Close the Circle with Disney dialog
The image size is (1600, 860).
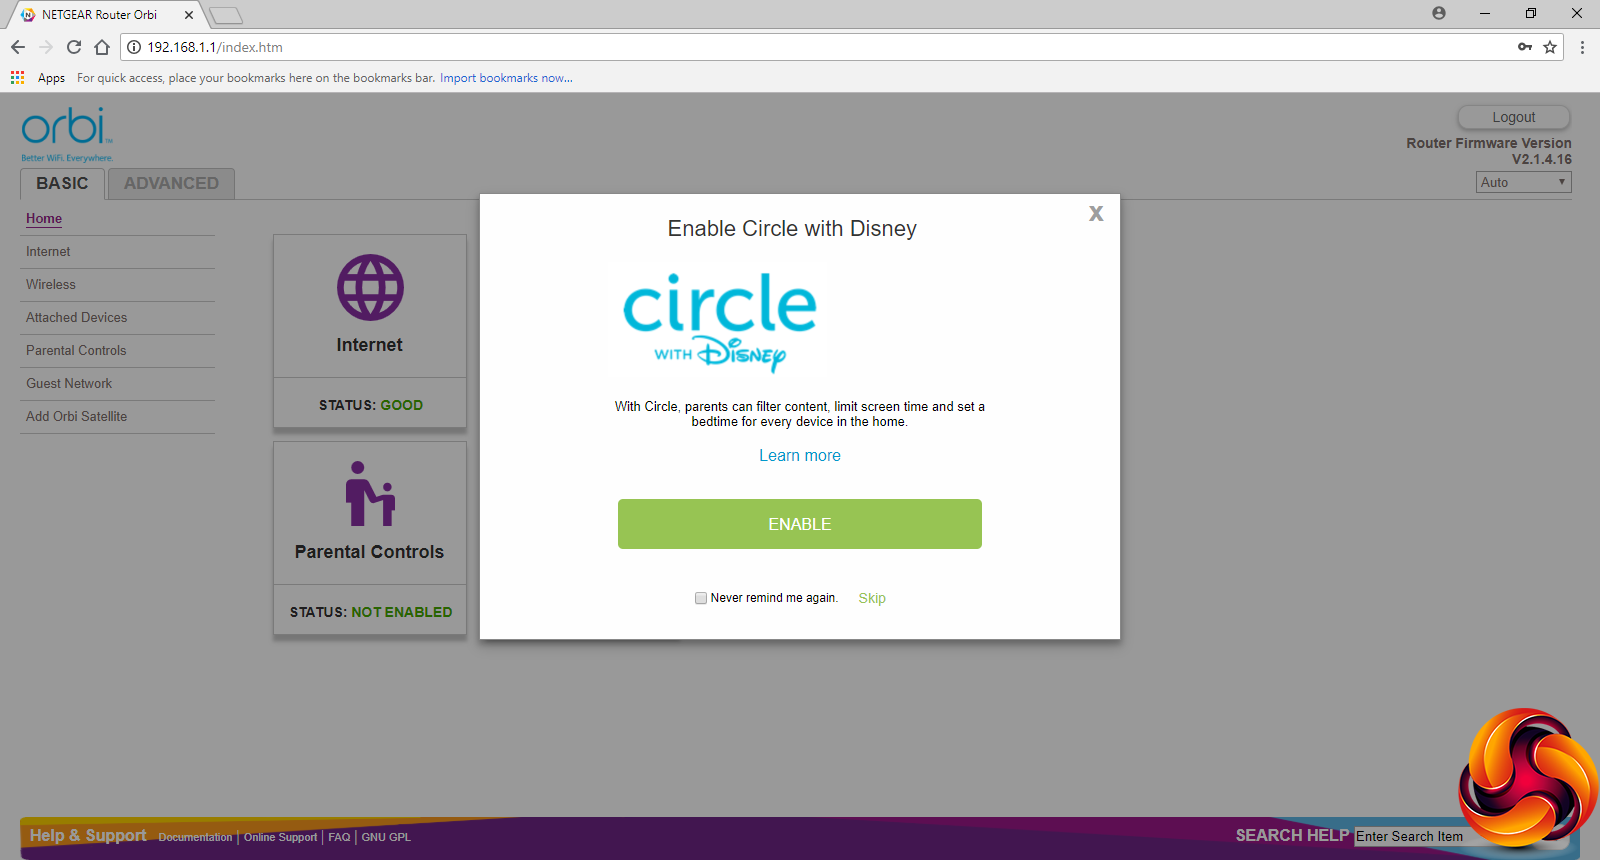[x=1096, y=214]
